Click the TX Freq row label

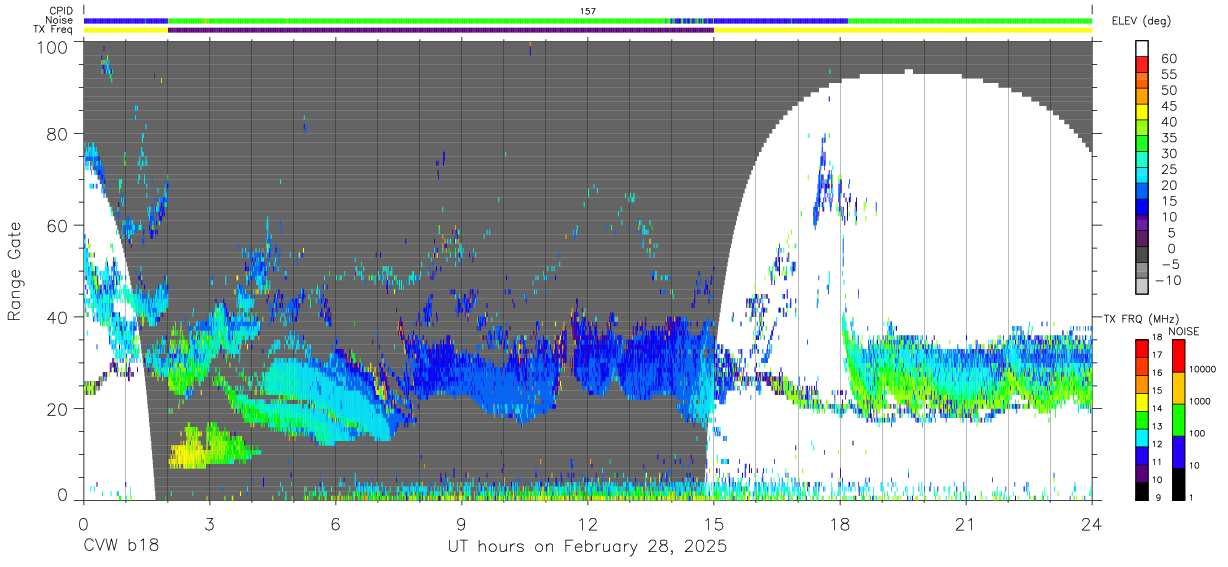(54, 30)
